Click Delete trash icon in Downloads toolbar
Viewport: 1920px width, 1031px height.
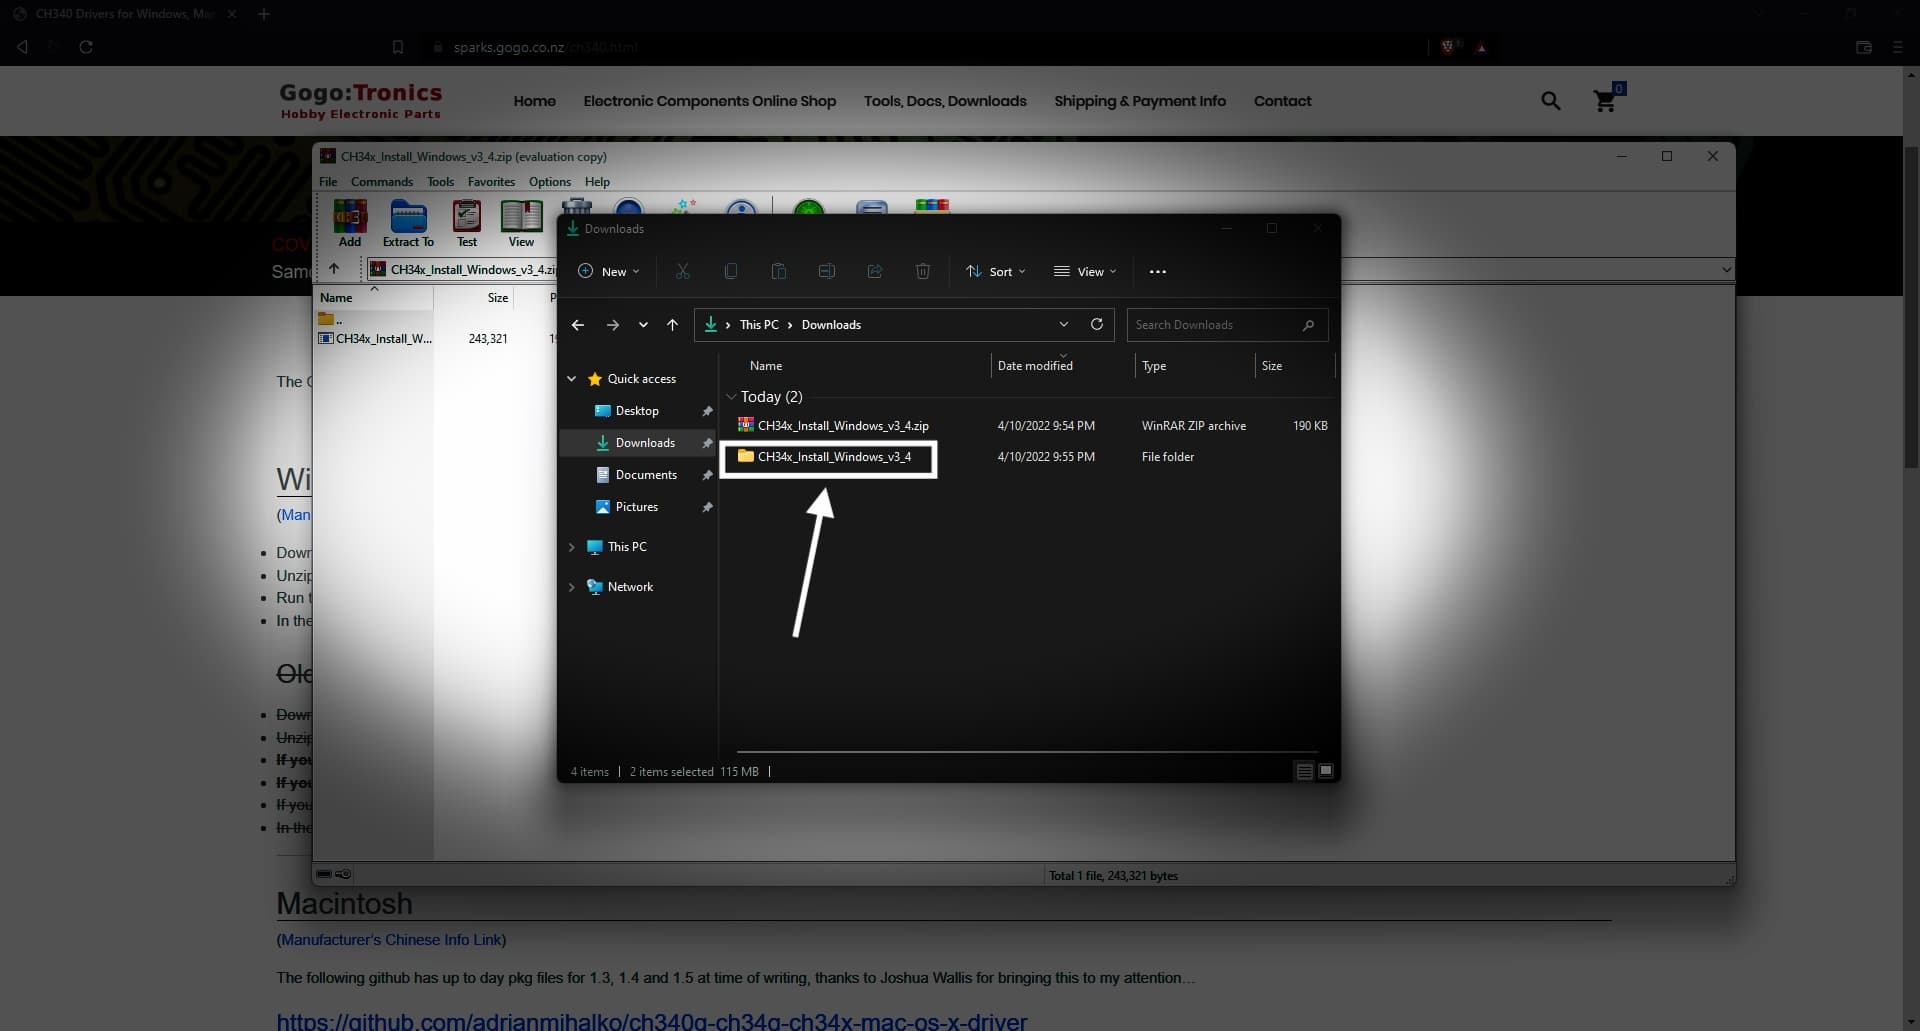(x=923, y=271)
